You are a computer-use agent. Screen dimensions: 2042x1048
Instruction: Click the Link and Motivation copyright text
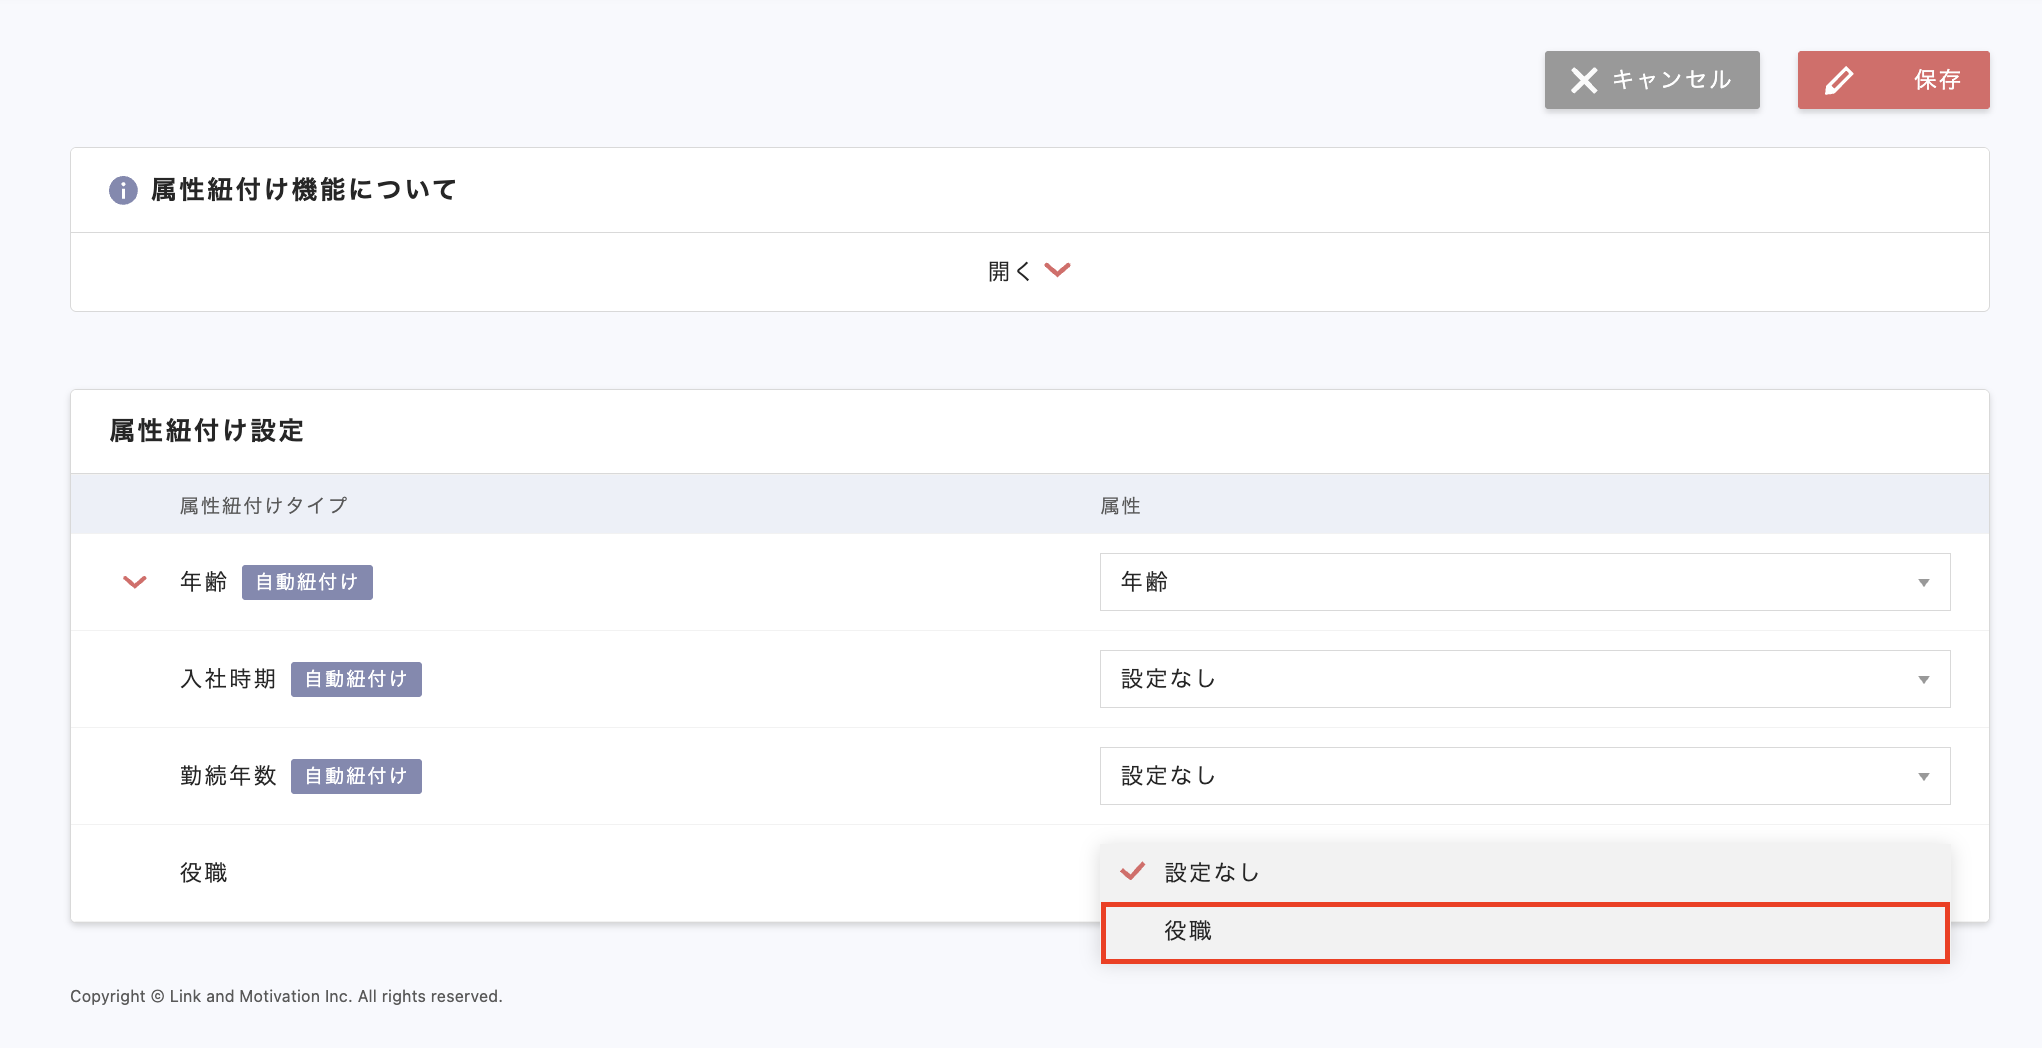286,996
